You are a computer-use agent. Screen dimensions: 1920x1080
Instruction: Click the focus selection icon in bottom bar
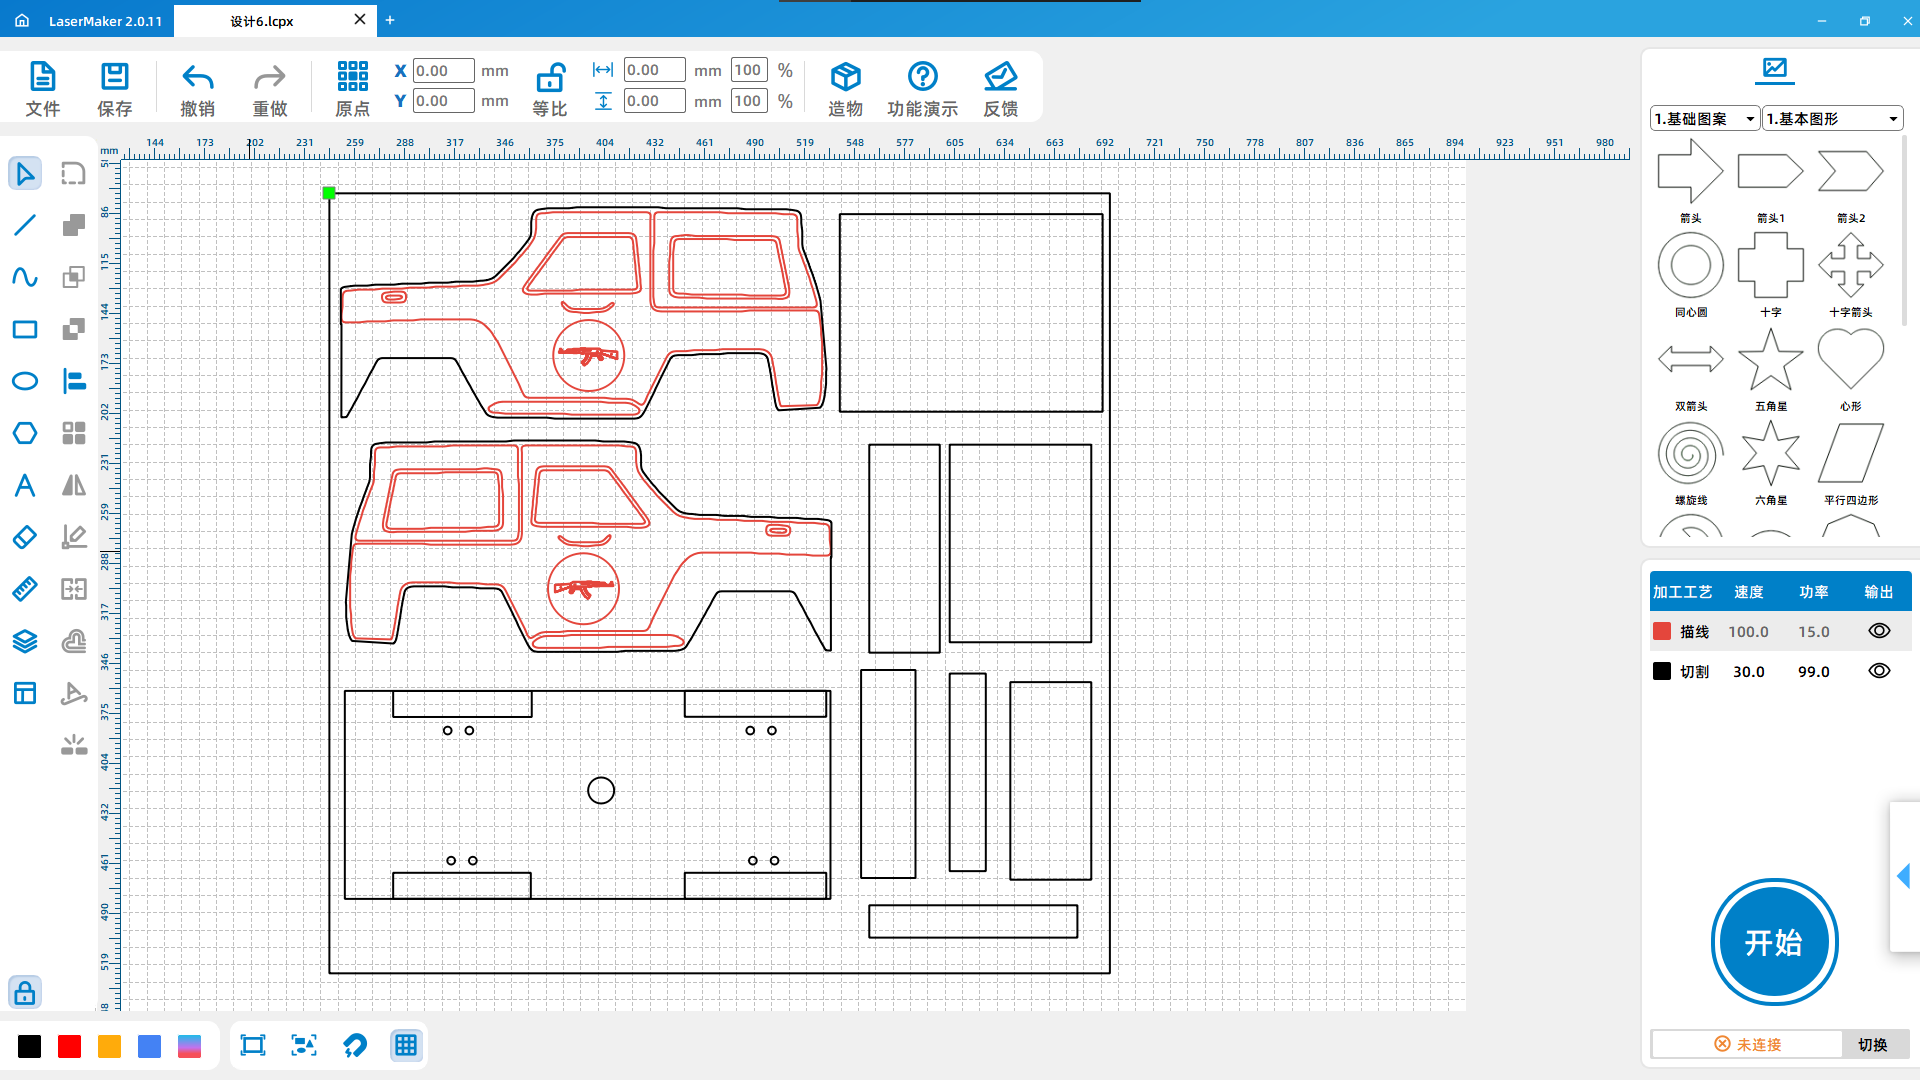tap(304, 1045)
